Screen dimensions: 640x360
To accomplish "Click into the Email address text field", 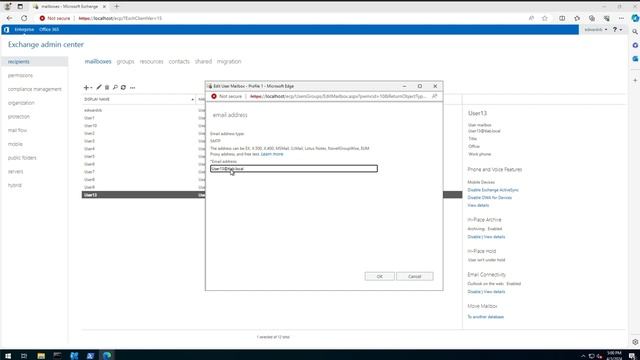I will point(294,169).
